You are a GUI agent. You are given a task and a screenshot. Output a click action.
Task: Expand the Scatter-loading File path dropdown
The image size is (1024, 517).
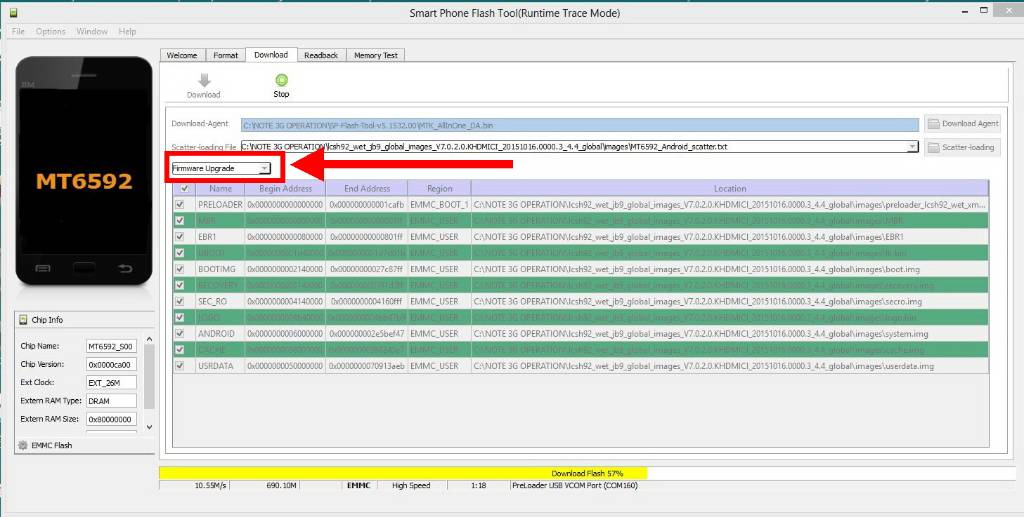[x=911, y=147]
